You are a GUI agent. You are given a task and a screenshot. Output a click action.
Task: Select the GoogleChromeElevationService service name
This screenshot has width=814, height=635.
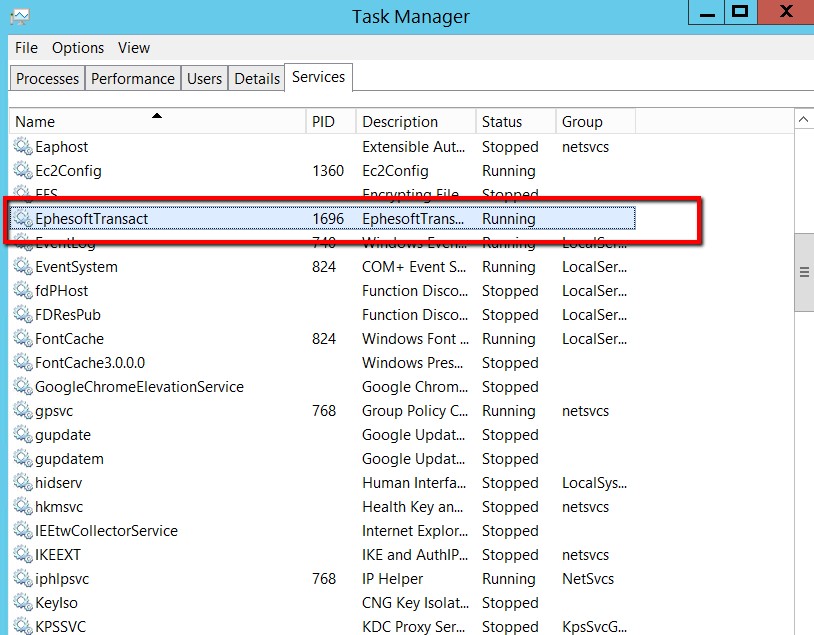(140, 387)
